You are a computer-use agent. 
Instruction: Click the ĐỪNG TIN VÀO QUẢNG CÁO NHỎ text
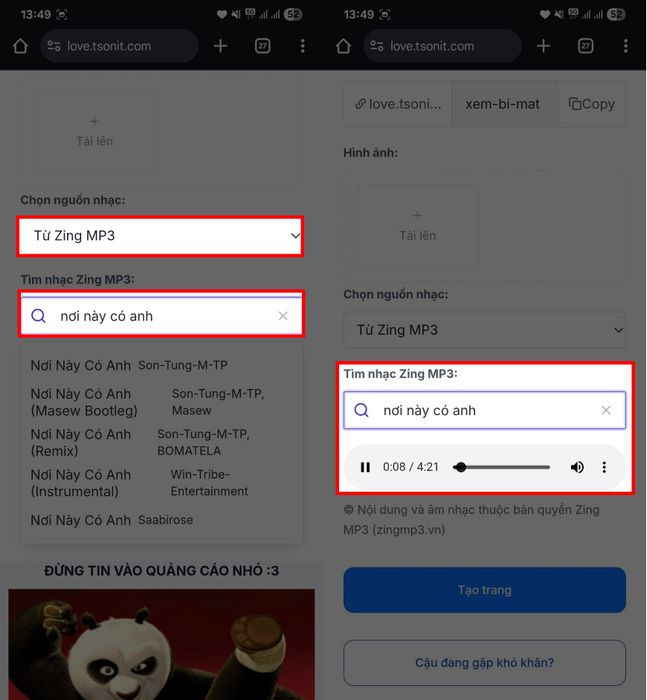161,571
